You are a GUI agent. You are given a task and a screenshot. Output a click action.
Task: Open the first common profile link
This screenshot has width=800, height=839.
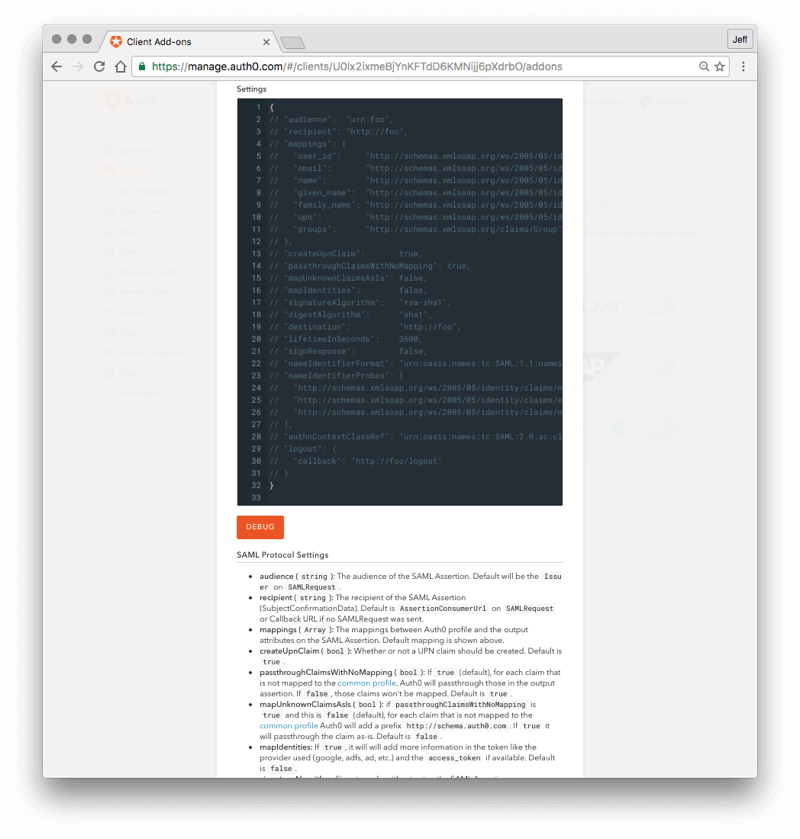(367, 683)
